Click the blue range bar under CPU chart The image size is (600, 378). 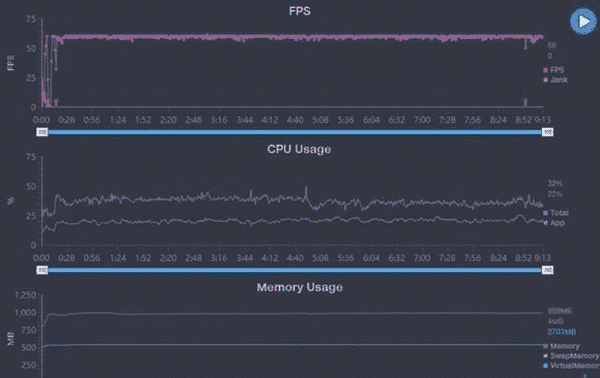click(295, 270)
